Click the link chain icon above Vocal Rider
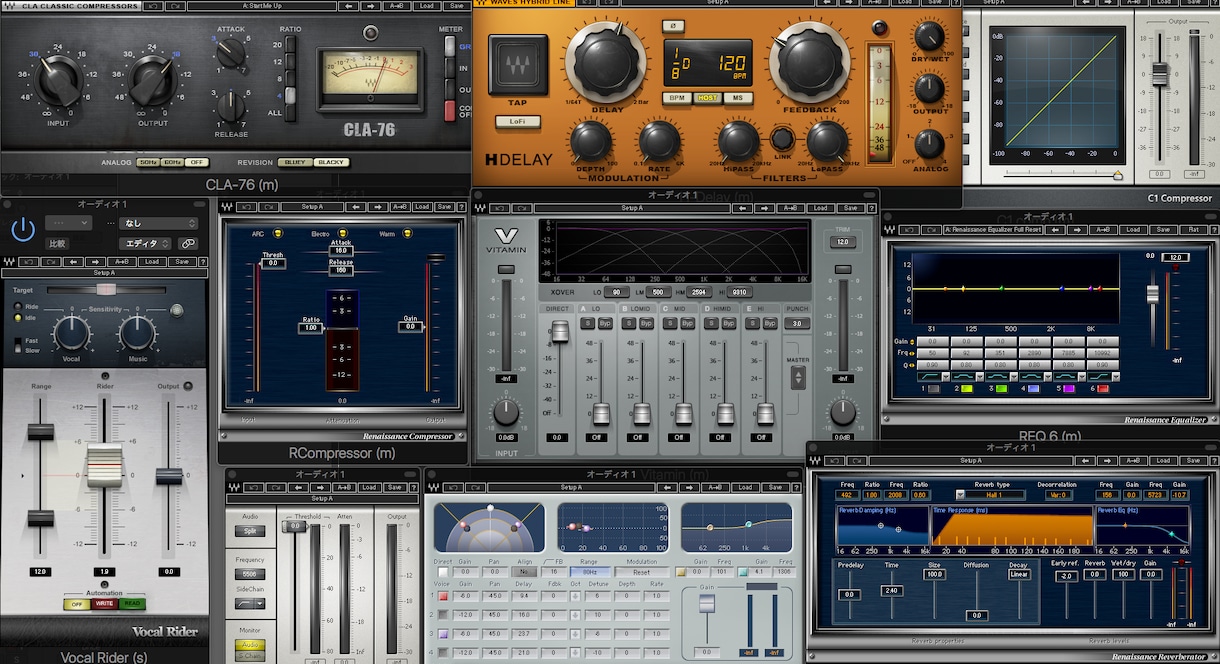The width and height of the screenshot is (1220, 664). click(x=188, y=243)
